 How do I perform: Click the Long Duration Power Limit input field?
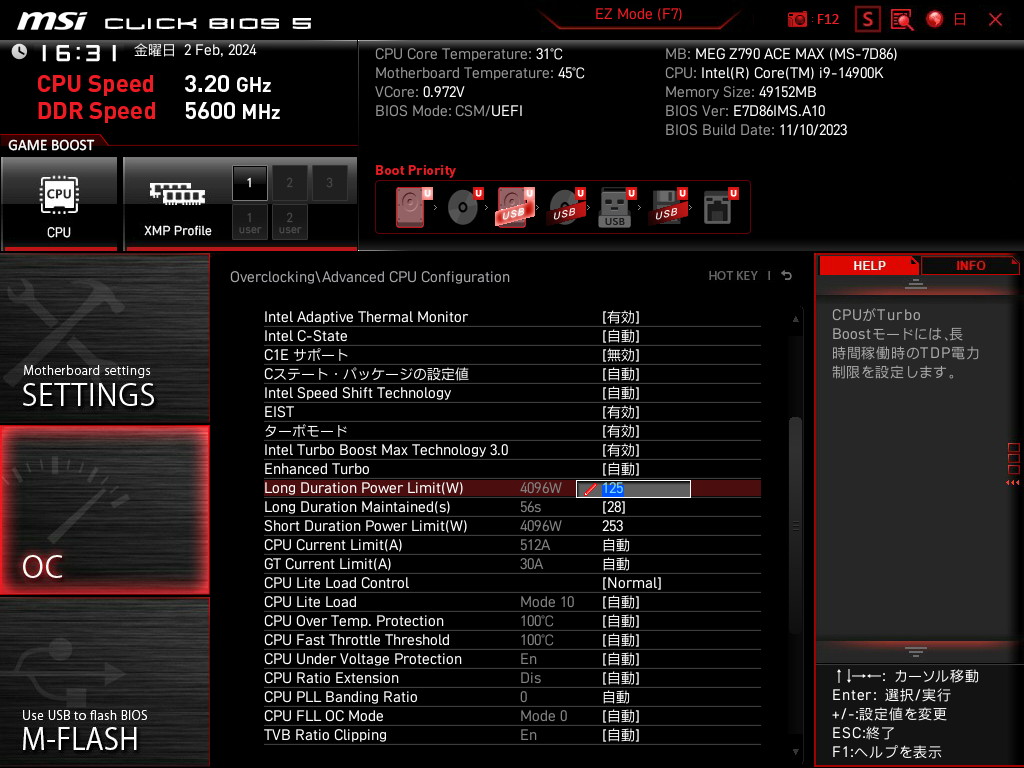point(633,488)
